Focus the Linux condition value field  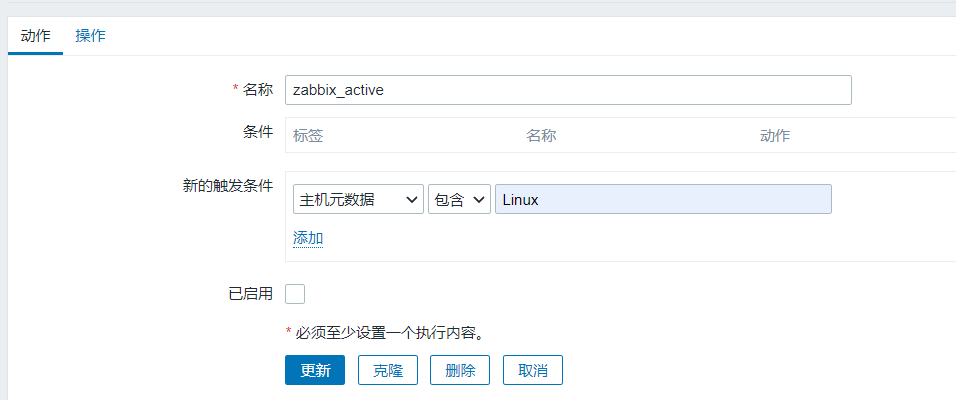(x=662, y=199)
